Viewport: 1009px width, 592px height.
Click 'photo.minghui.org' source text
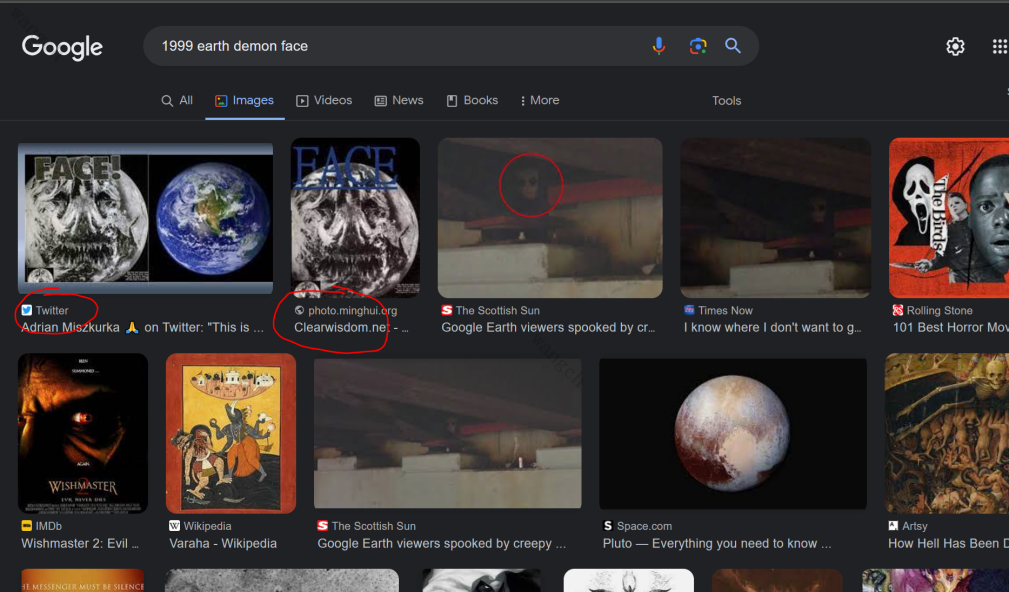pos(353,310)
